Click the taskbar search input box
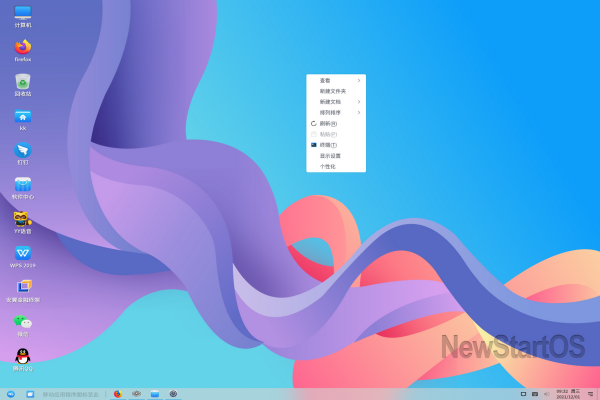The height and width of the screenshot is (400, 600). point(70,394)
